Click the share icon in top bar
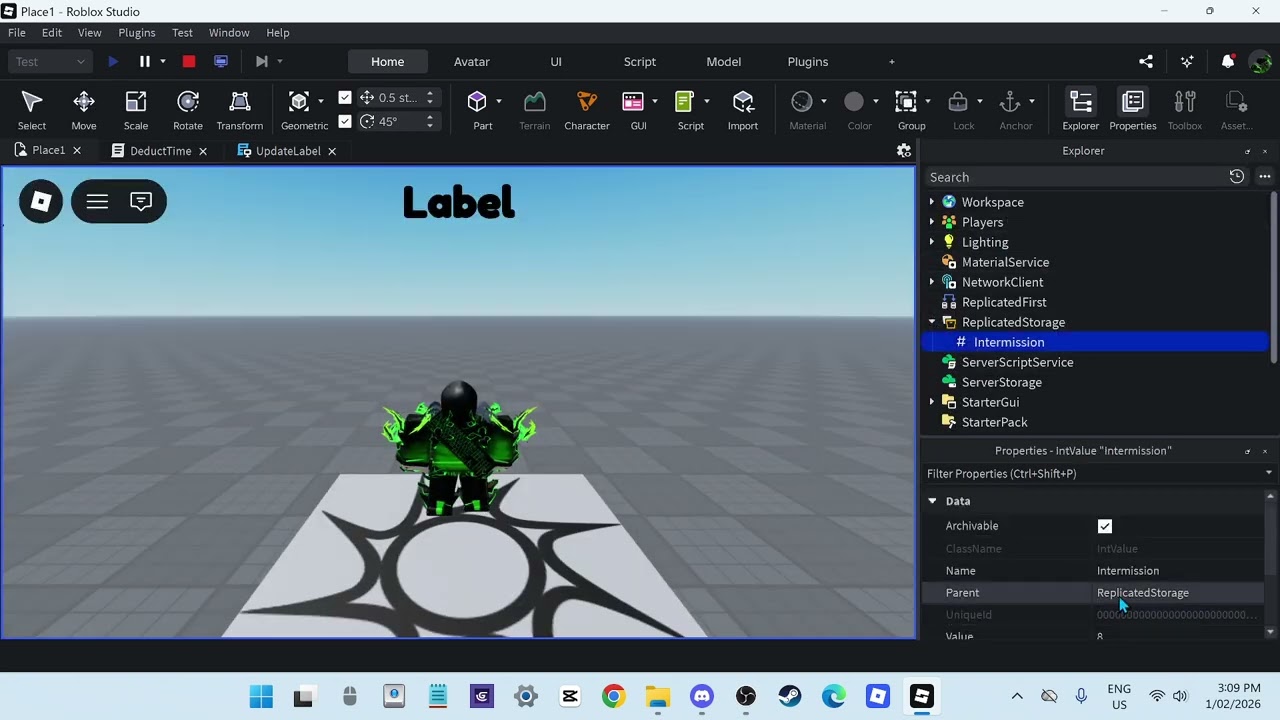 coord(1146,62)
